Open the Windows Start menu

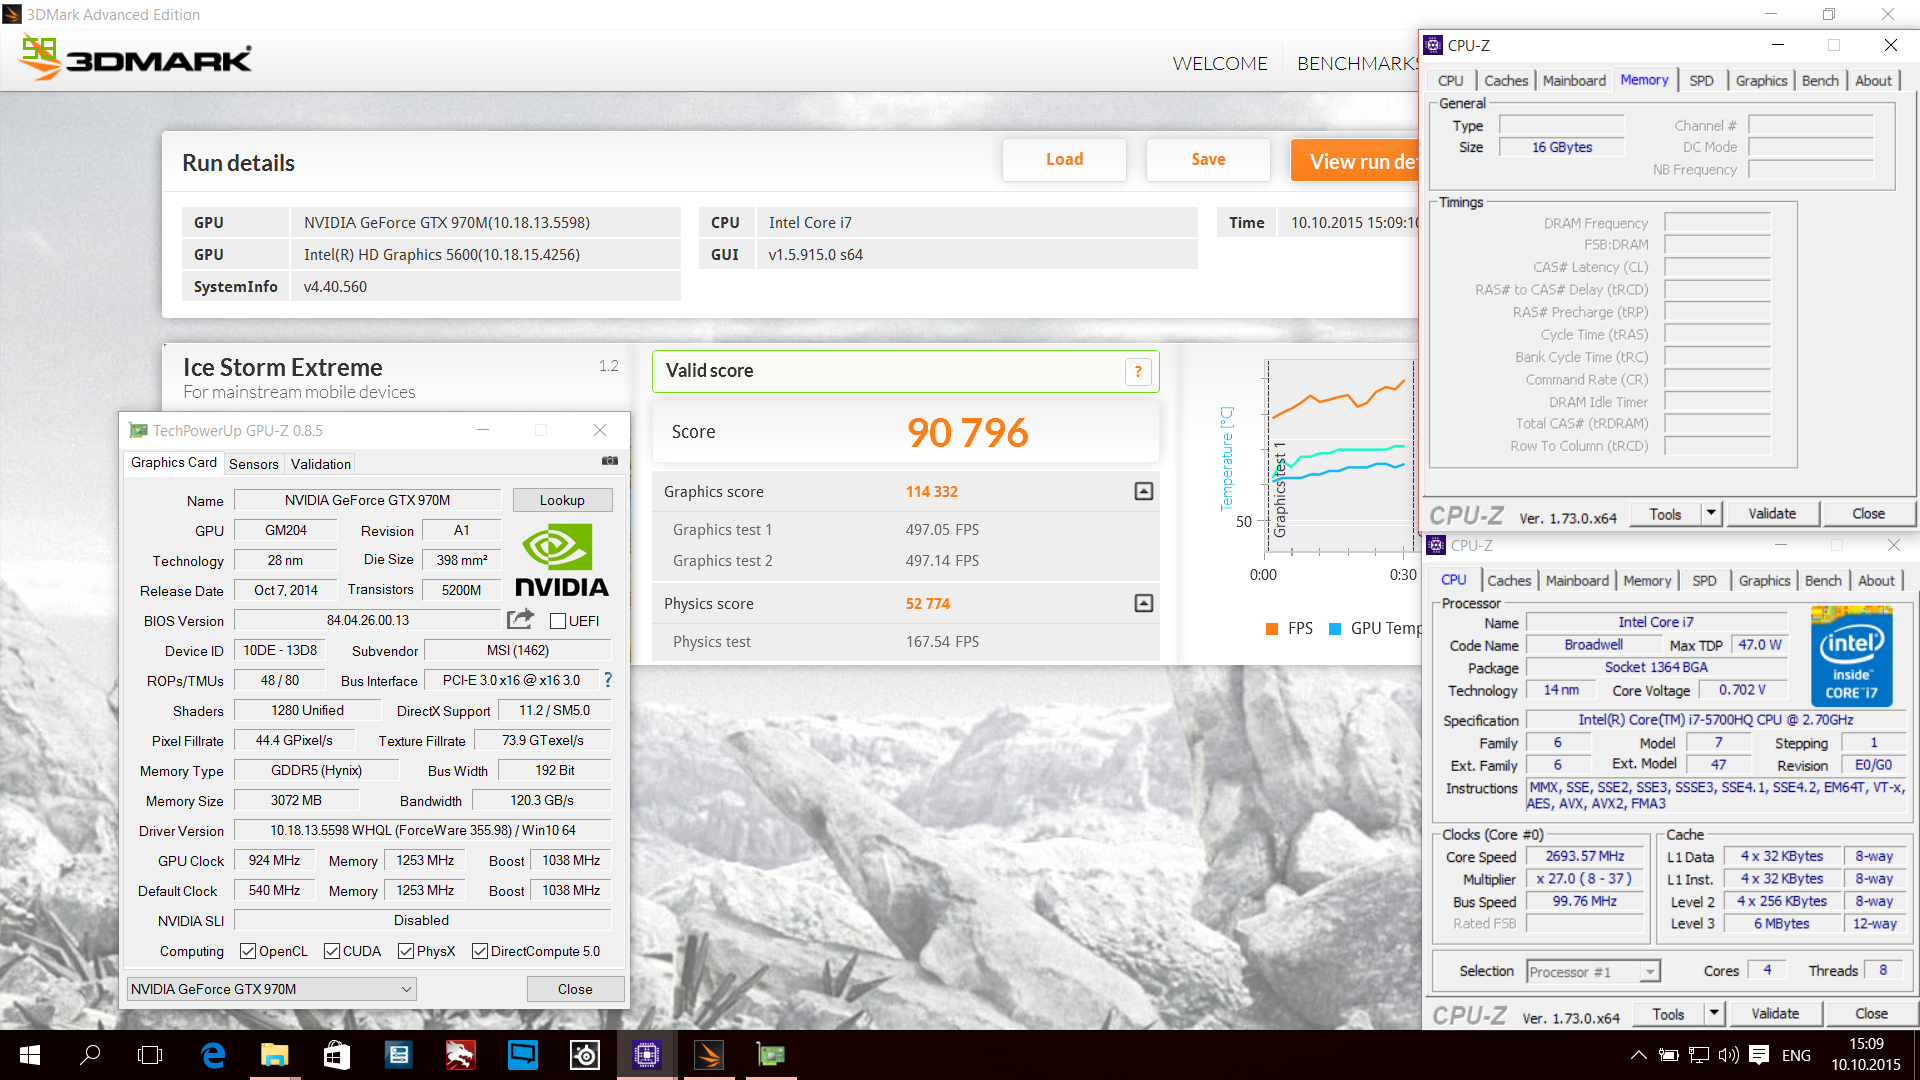pos(30,1055)
